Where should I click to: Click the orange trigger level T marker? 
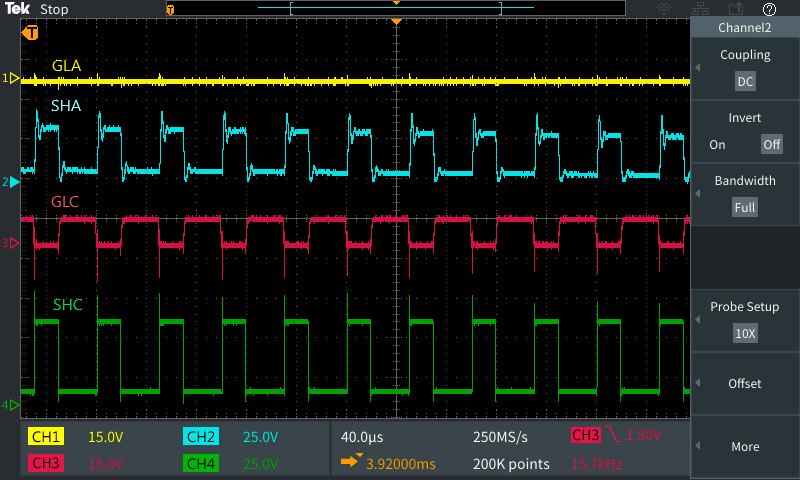click(30, 33)
